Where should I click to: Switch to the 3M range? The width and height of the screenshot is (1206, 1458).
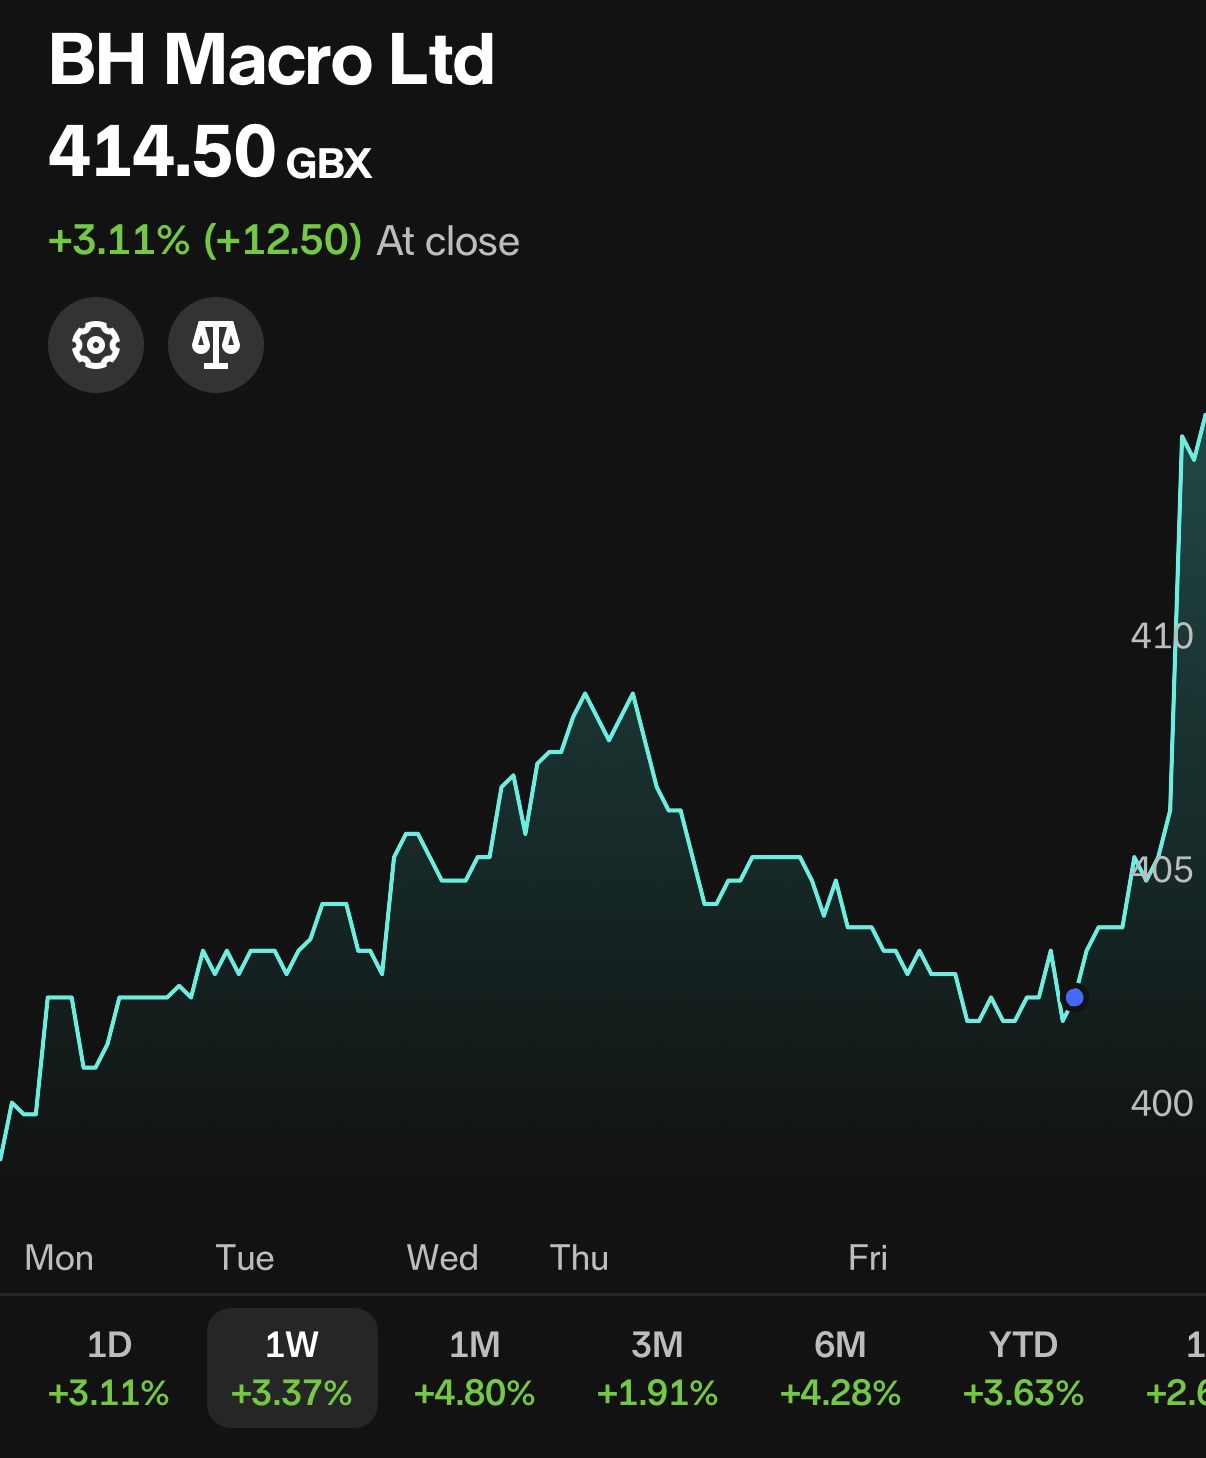(x=657, y=1367)
